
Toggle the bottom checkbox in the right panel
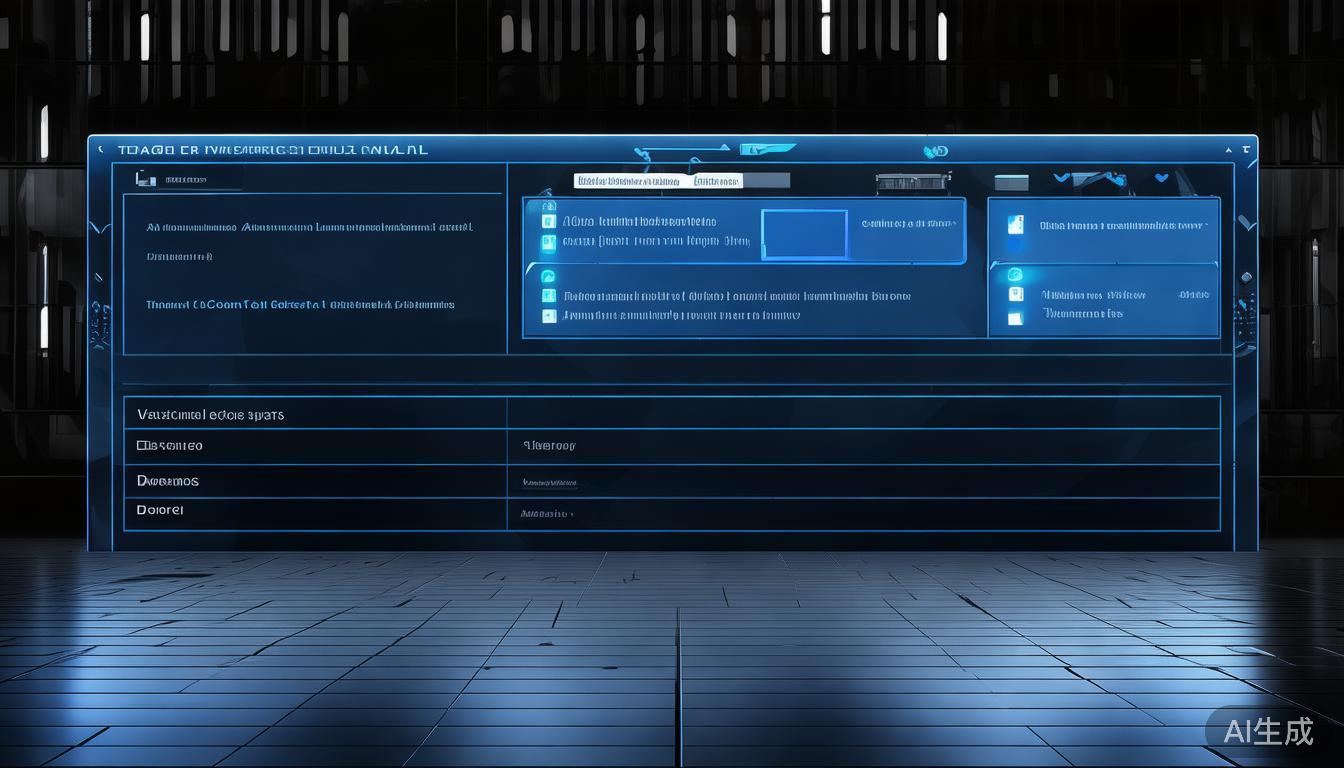pos(1016,318)
